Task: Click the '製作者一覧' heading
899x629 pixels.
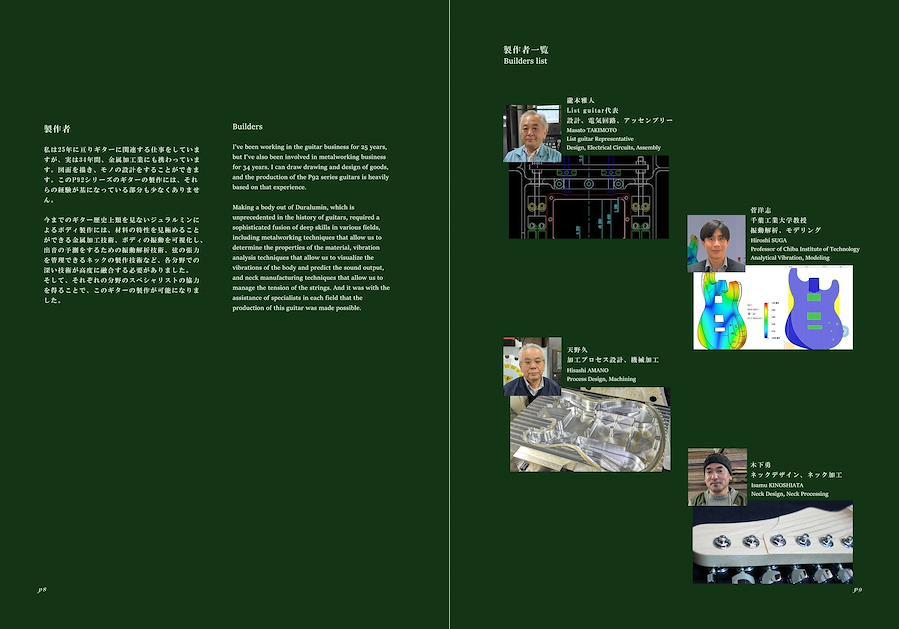Action: (x=525, y=49)
